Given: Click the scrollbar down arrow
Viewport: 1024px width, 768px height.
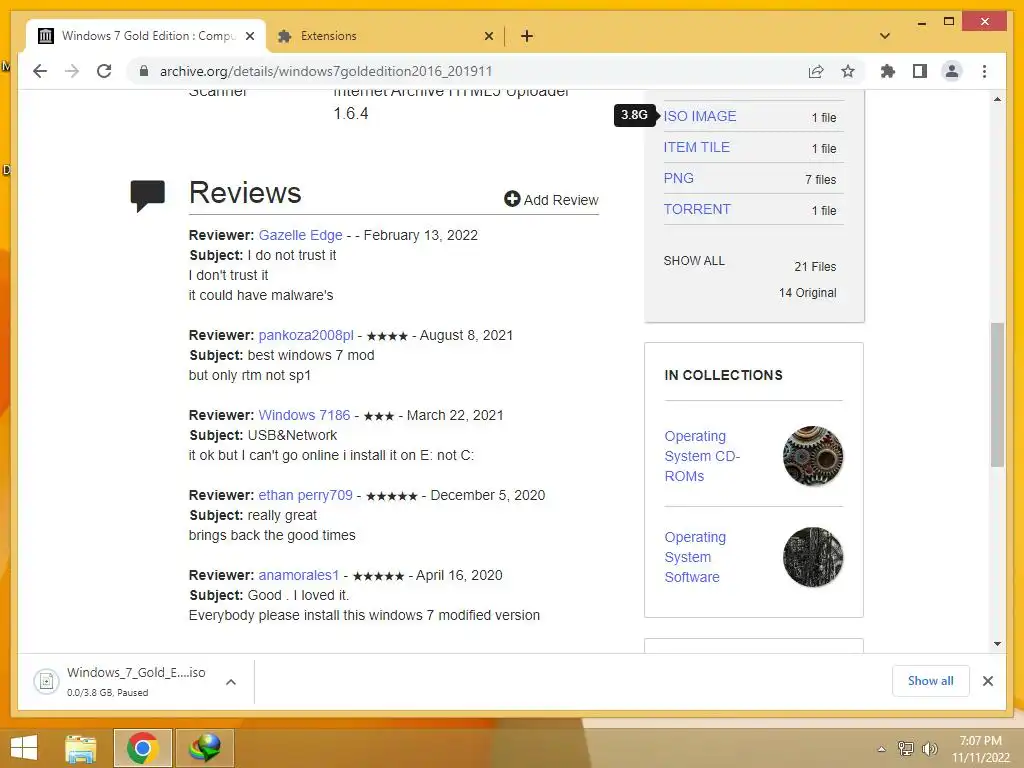Looking at the screenshot, I should 997,643.
